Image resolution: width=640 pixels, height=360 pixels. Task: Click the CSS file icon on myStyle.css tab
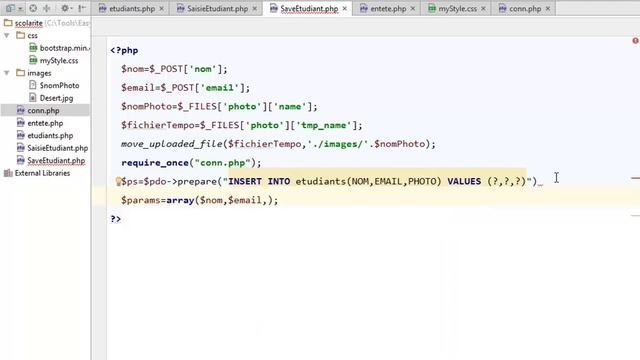[x=432, y=9]
